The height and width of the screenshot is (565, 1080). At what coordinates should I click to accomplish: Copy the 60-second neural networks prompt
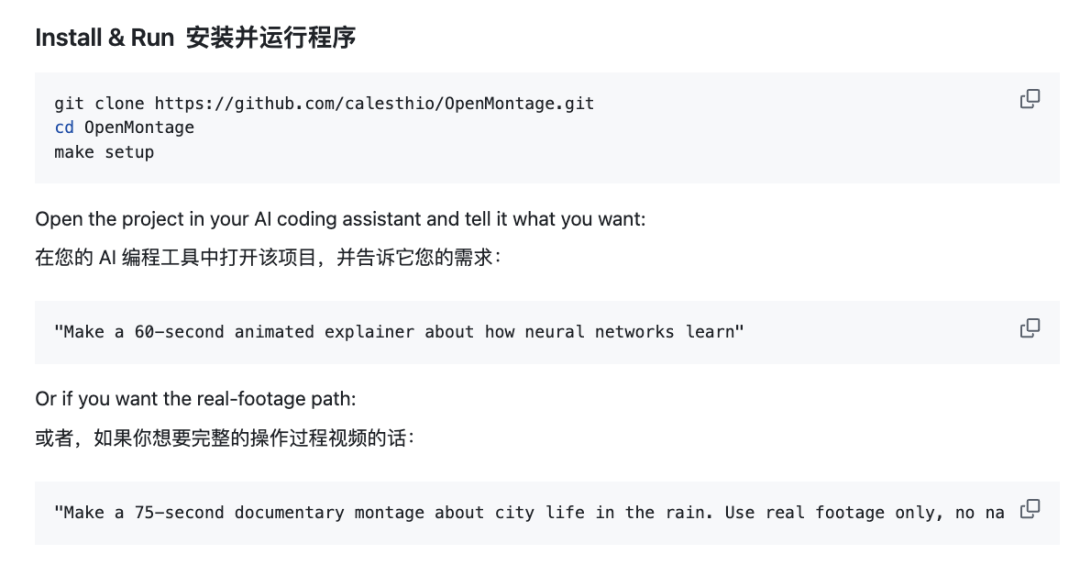pos(1030,328)
